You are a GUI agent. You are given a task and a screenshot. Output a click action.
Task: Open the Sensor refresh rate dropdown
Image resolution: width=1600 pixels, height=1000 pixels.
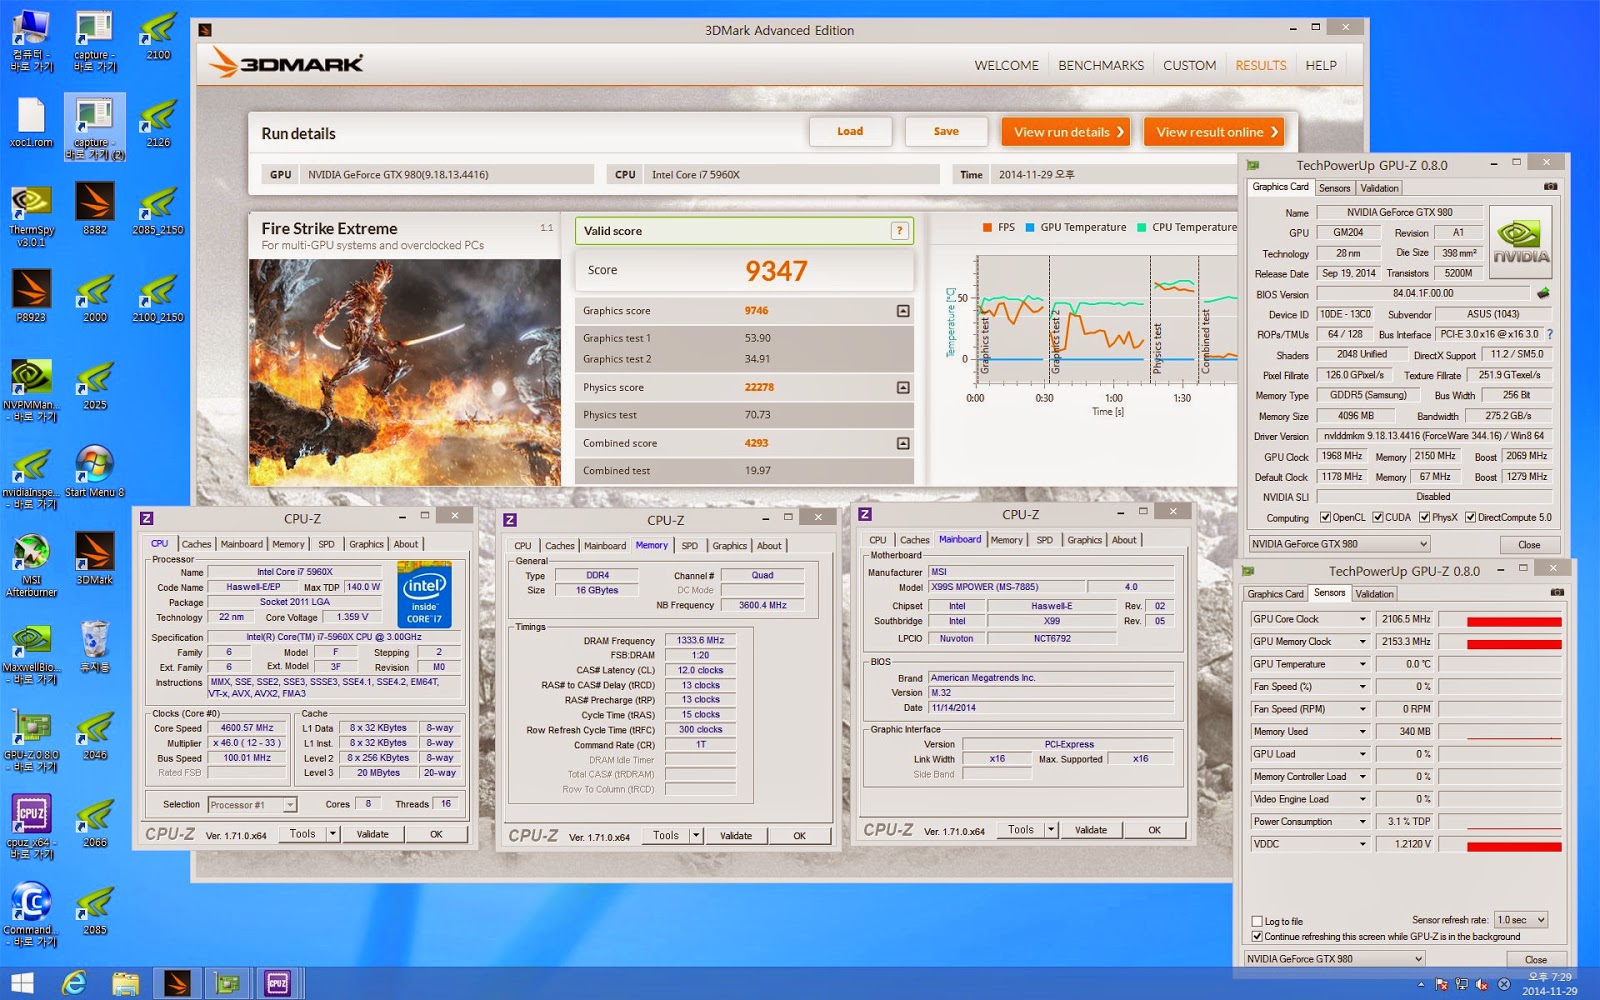(x=1521, y=920)
